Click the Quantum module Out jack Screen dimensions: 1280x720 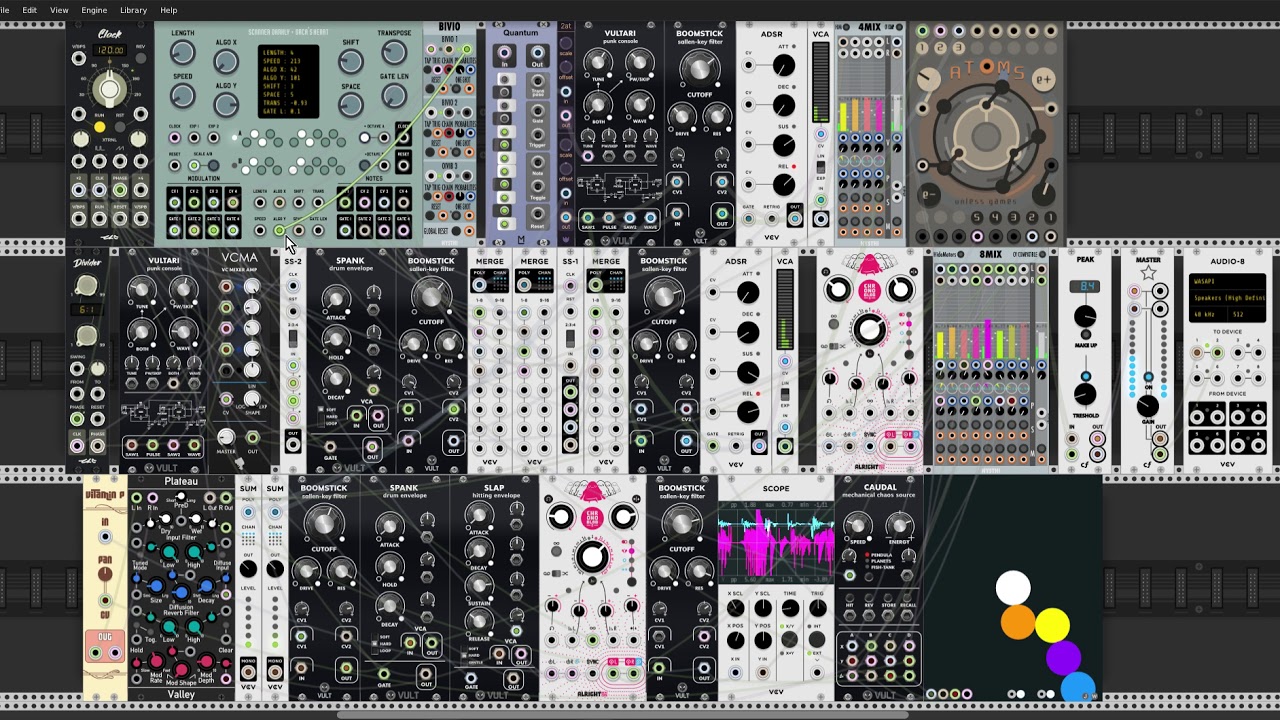click(537, 52)
